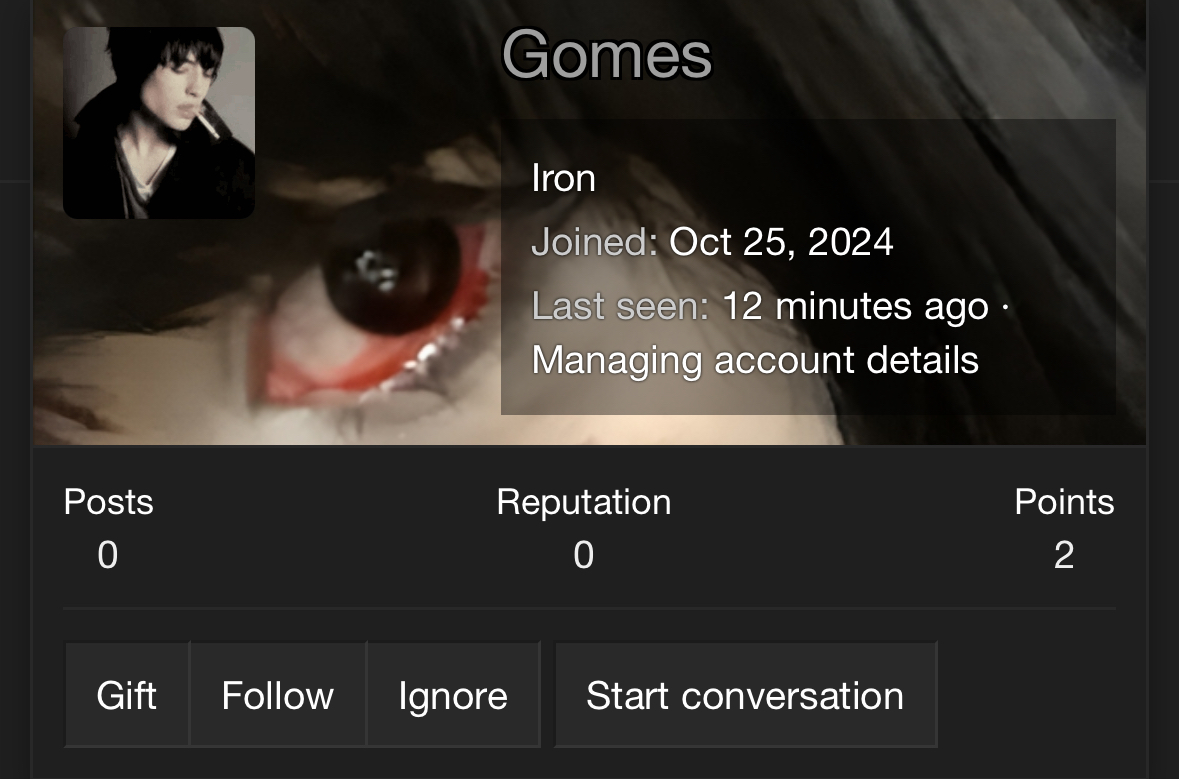Ignore this user with the Ignore button

pos(453,695)
